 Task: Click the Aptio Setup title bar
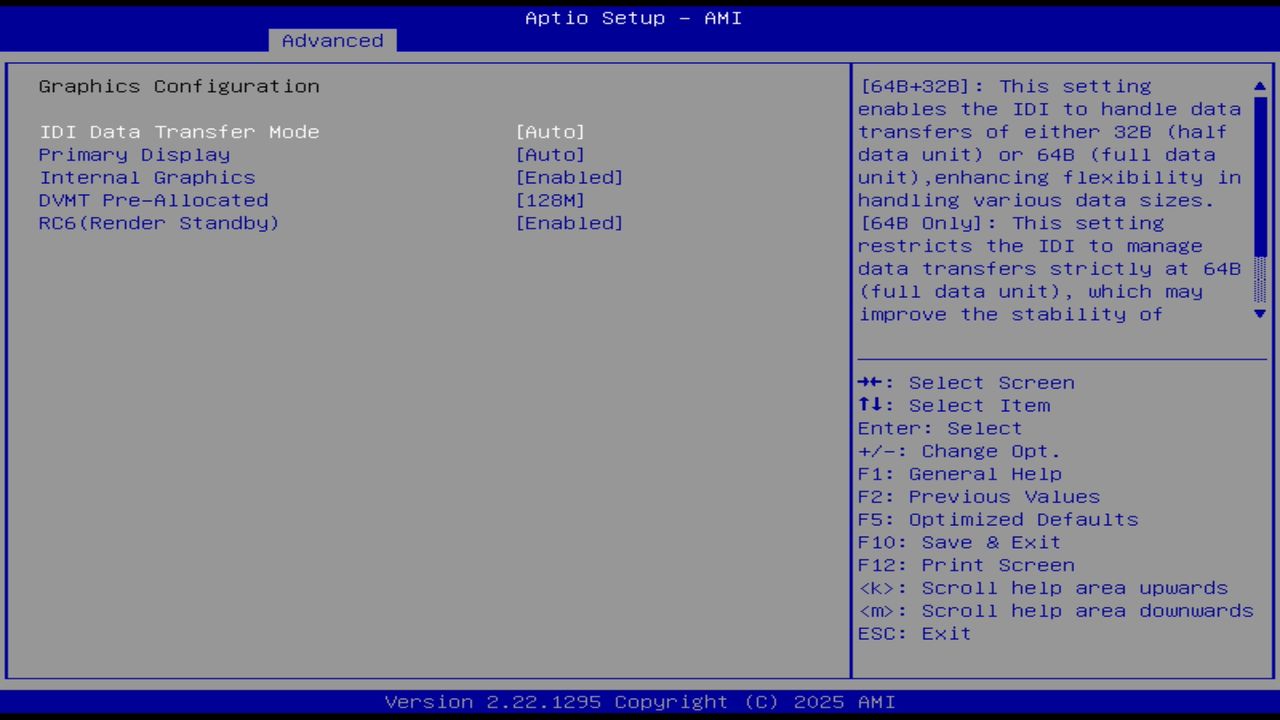pos(632,17)
